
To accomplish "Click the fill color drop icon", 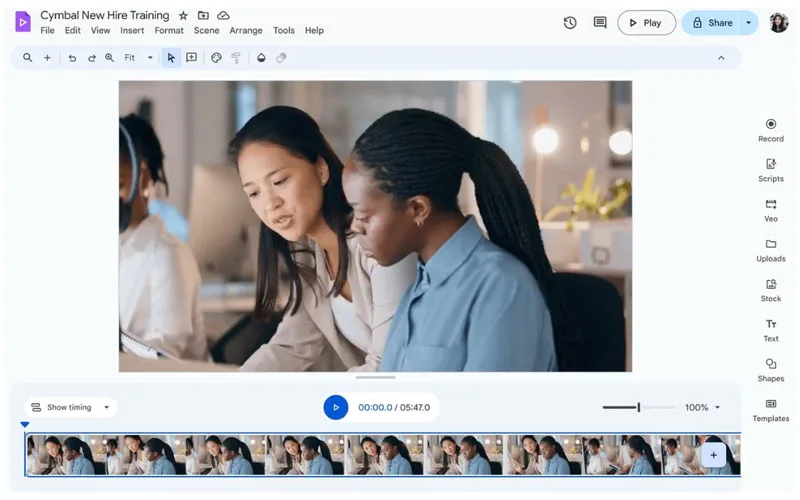I will [x=261, y=58].
